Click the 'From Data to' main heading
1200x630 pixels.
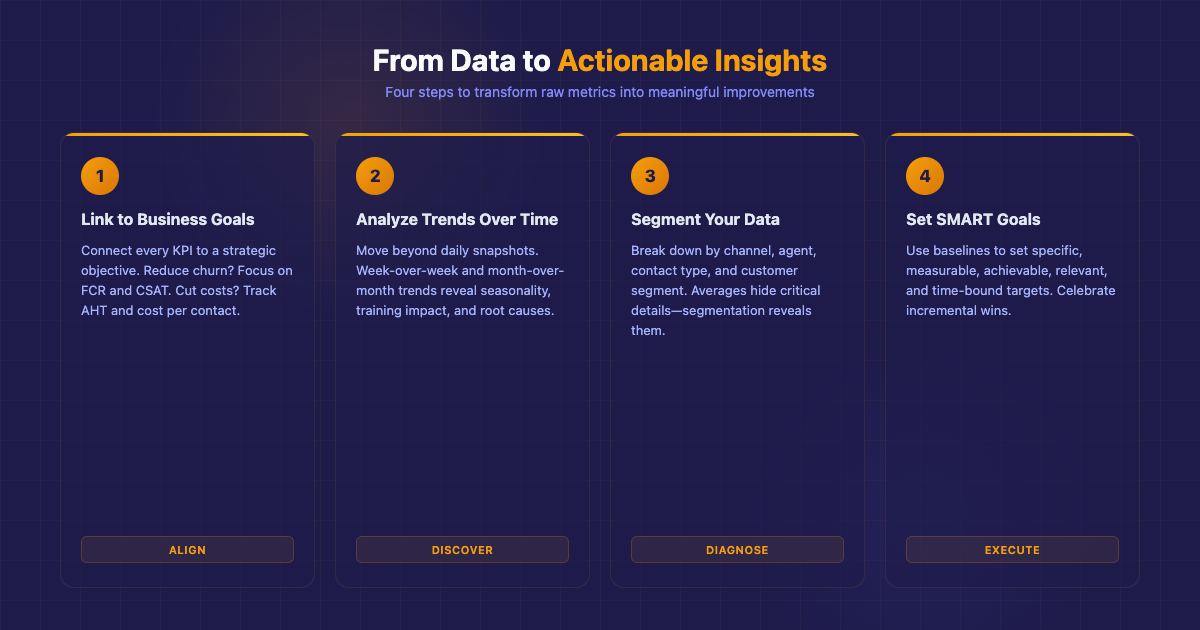pyautogui.click(x=459, y=61)
